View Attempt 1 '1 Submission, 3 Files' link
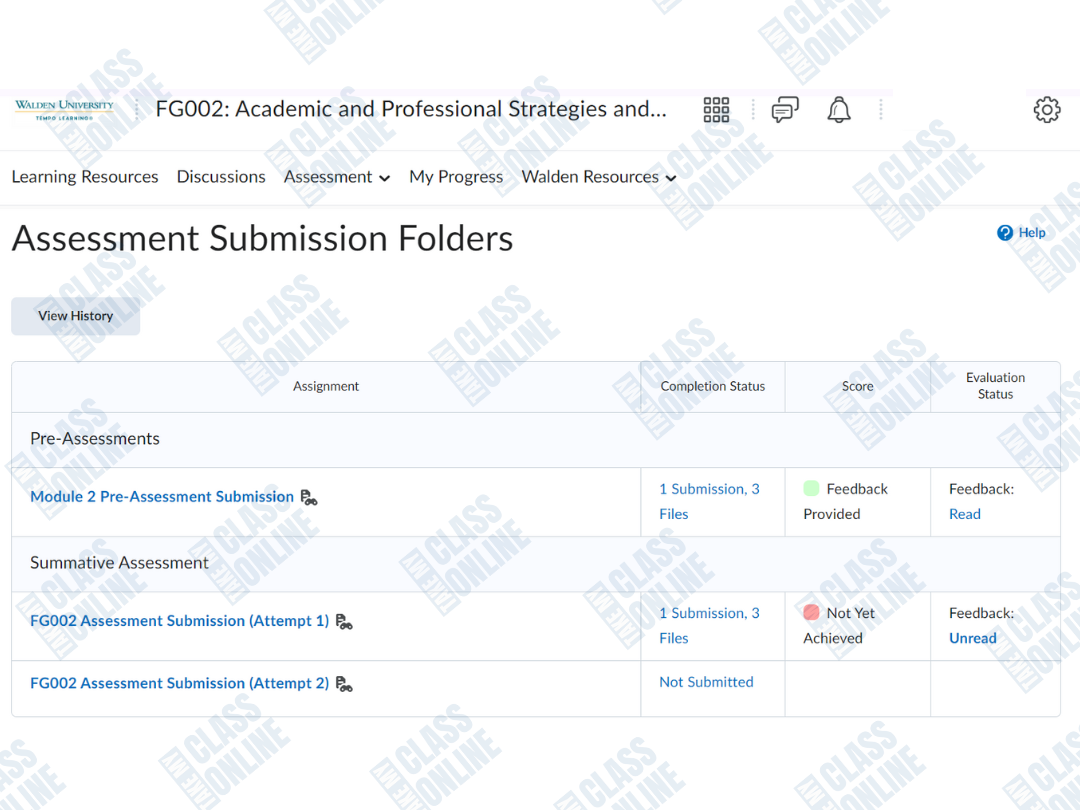Image resolution: width=1080 pixels, height=810 pixels. [709, 625]
